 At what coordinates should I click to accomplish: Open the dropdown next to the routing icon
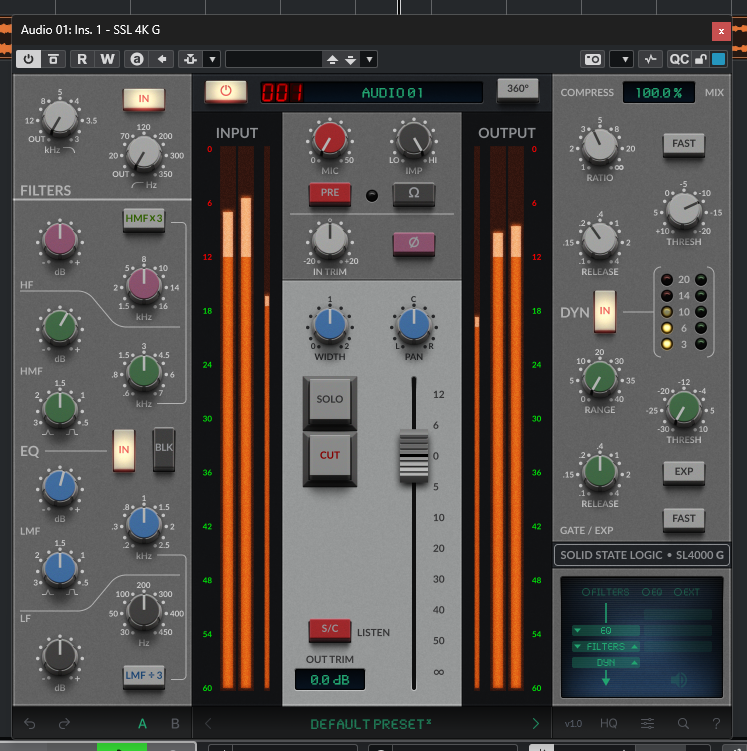pos(212,59)
